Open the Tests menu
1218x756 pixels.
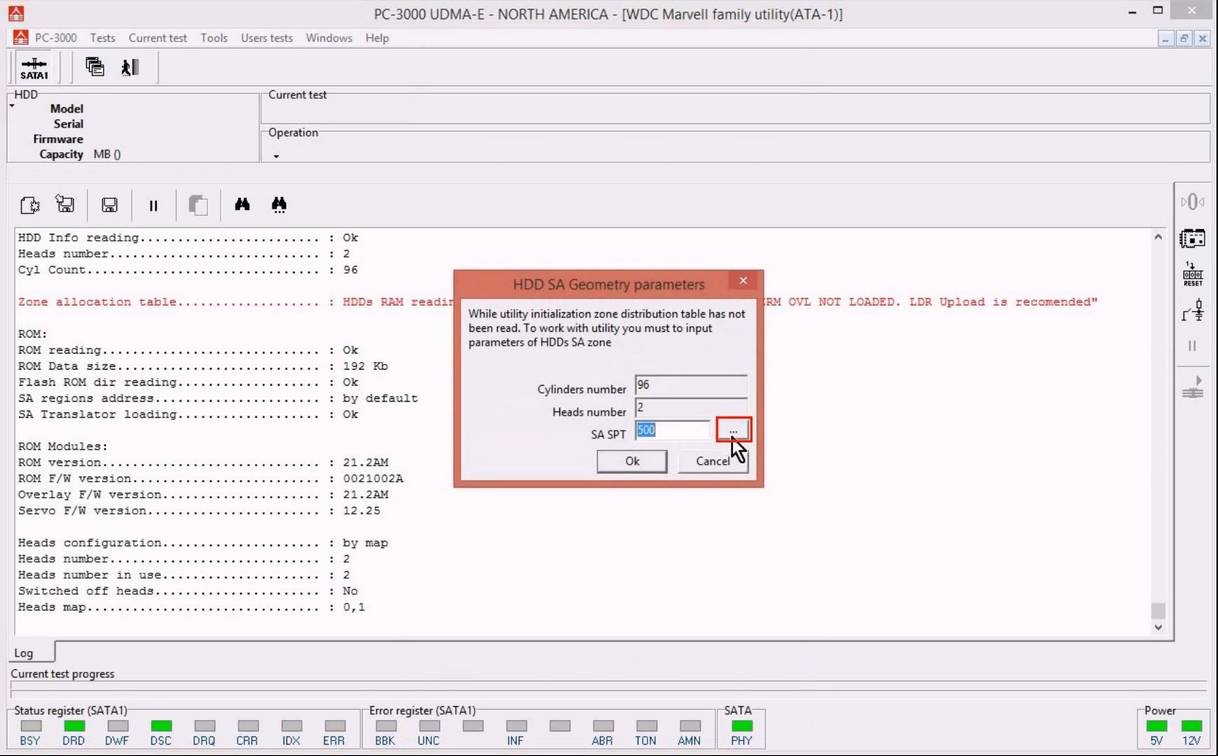103,38
